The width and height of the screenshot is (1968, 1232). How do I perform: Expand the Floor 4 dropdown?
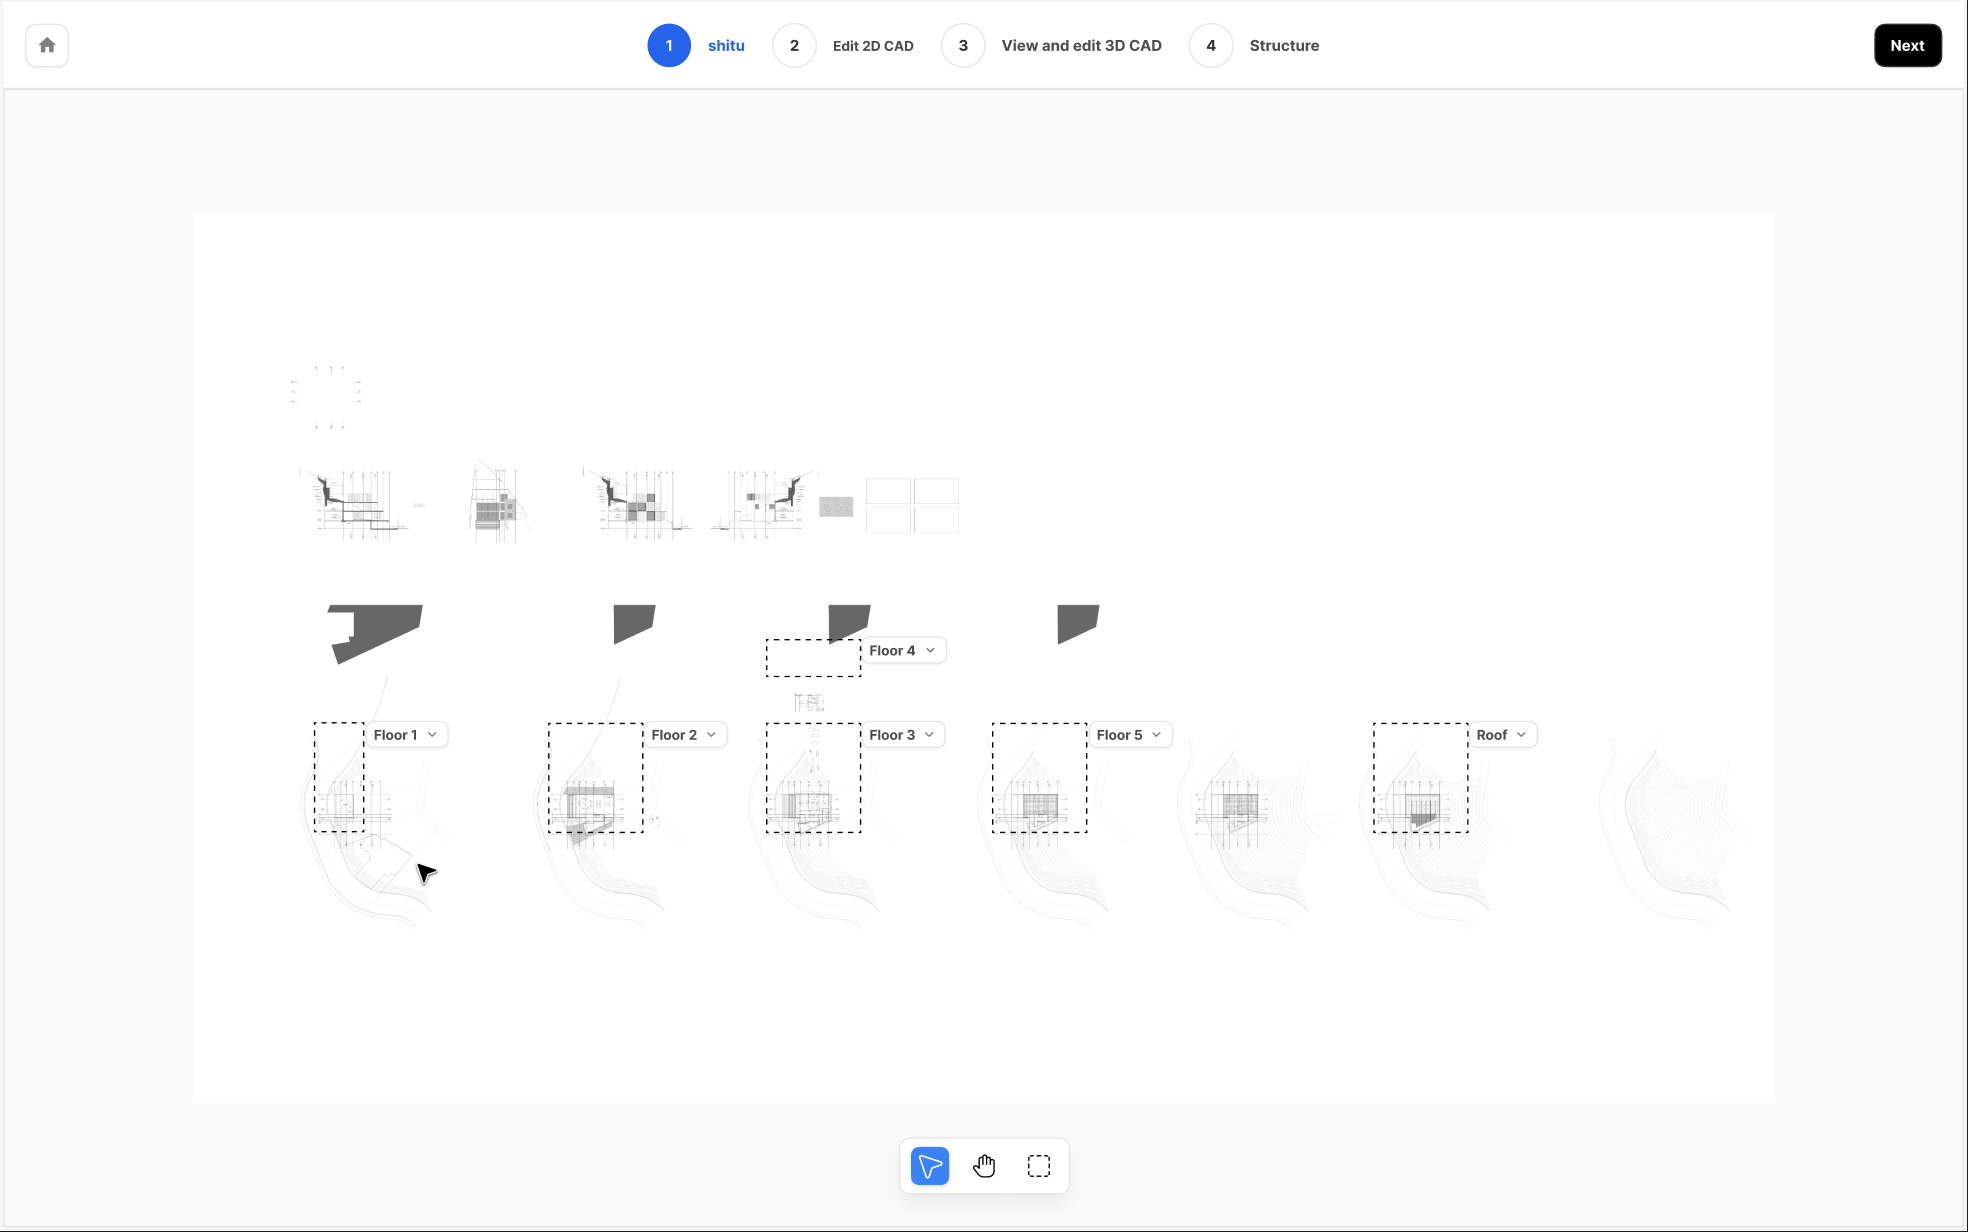[903, 651]
